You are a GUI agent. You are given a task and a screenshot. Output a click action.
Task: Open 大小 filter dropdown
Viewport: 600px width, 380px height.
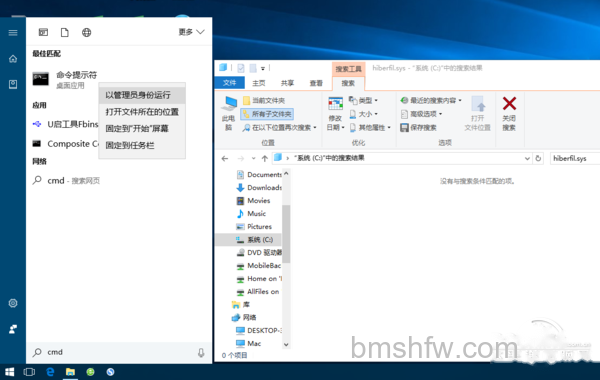tap(363, 114)
